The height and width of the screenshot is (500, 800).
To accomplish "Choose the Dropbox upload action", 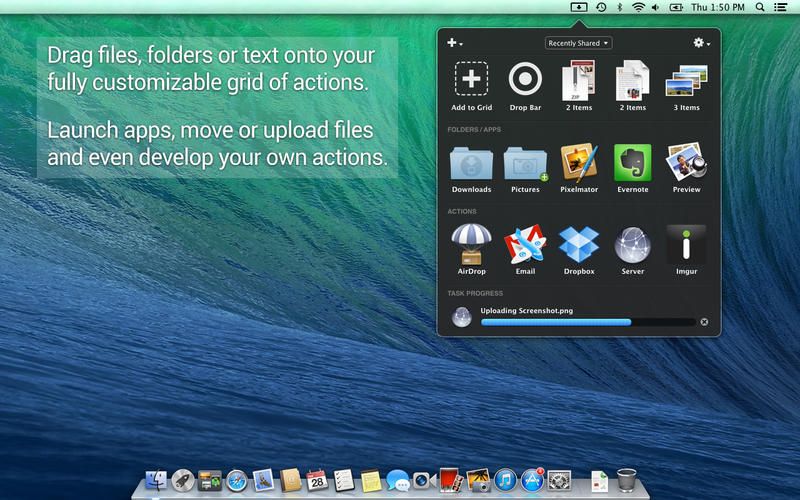I will (x=579, y=244).
